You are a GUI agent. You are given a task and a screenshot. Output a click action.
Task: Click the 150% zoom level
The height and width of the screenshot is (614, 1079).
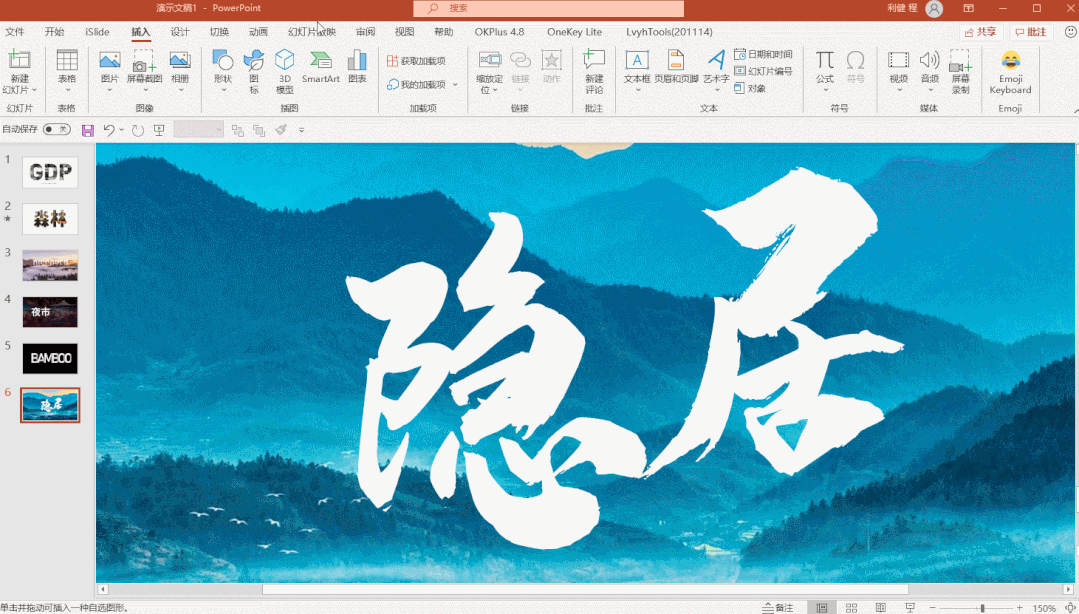pyautogui.click(x=1044, y=608)
